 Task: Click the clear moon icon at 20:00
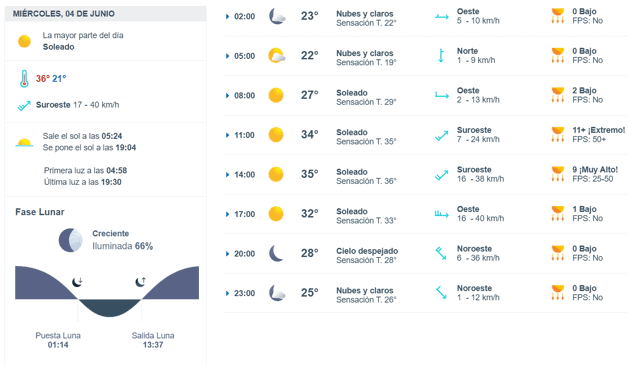point(276,253)
